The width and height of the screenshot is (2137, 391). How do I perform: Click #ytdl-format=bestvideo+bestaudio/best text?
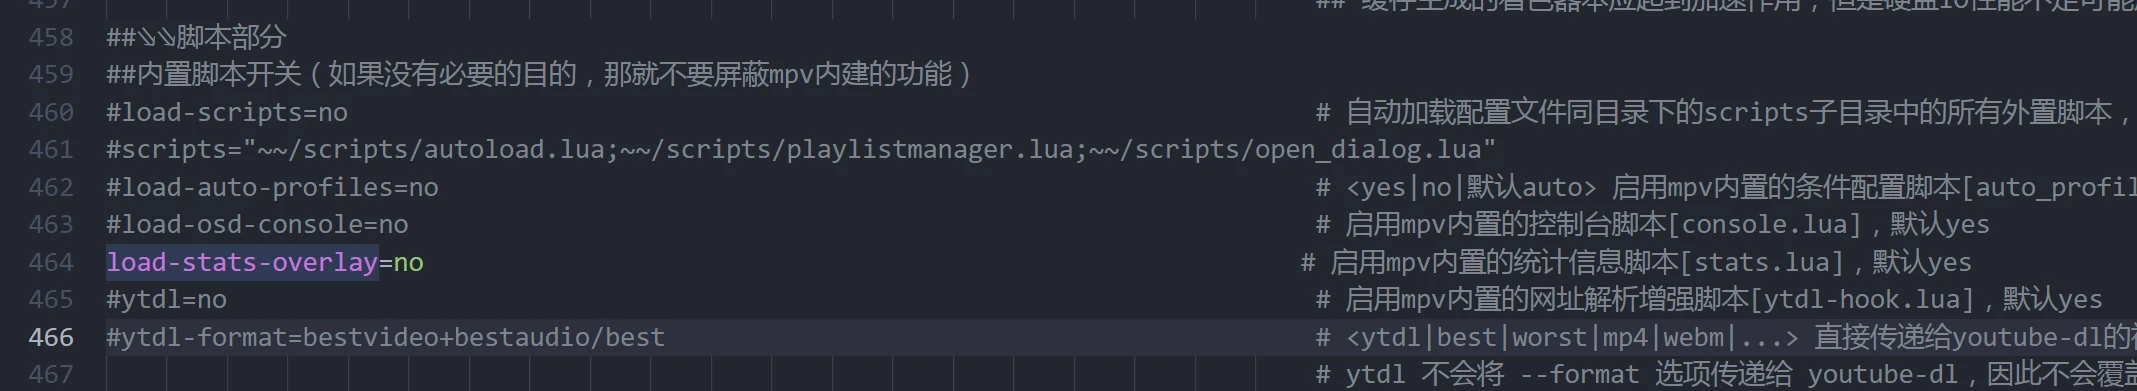[385, 338]
